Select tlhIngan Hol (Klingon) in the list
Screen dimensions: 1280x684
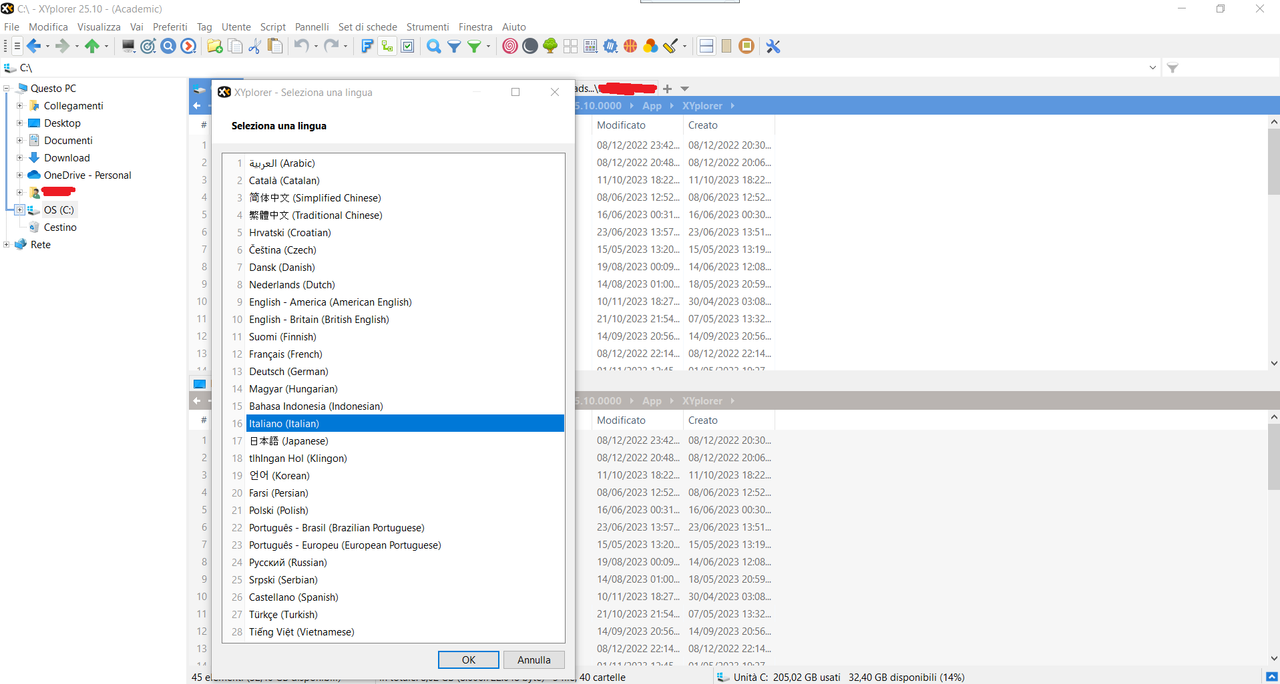pyautogui.click(x=405, y=459)
